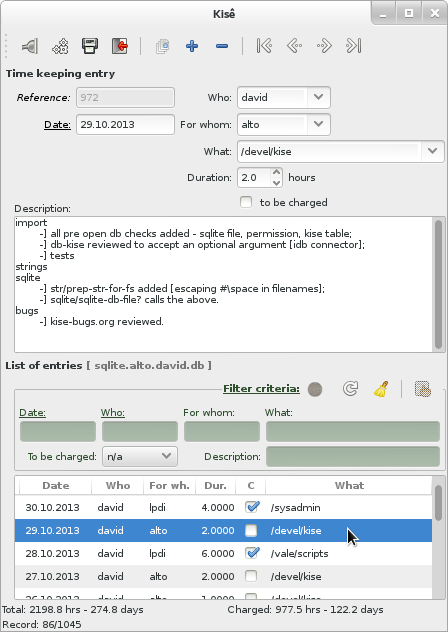
Task: Click the Filter criteria label
Action: click(261, 389)
